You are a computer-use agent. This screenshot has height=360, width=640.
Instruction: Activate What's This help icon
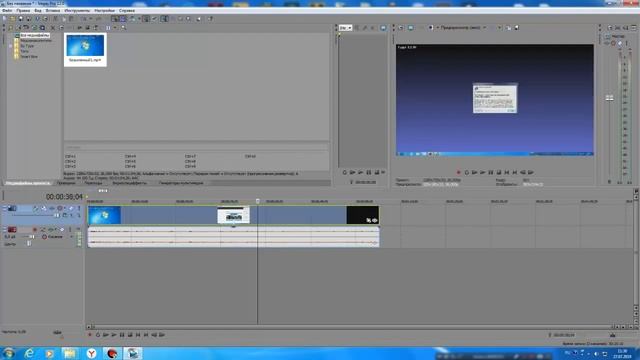(210, 19)
